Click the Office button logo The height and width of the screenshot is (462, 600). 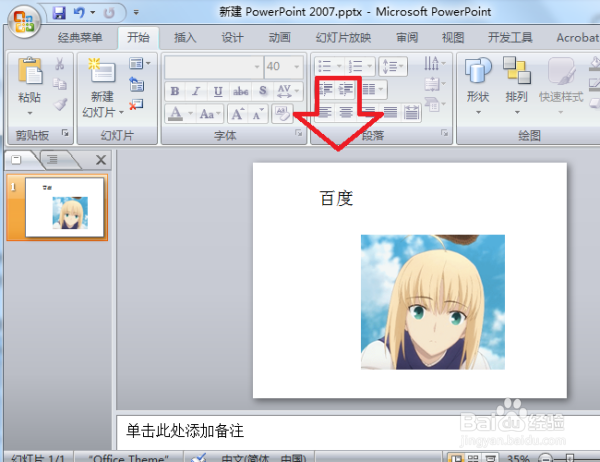click(24, 21)
